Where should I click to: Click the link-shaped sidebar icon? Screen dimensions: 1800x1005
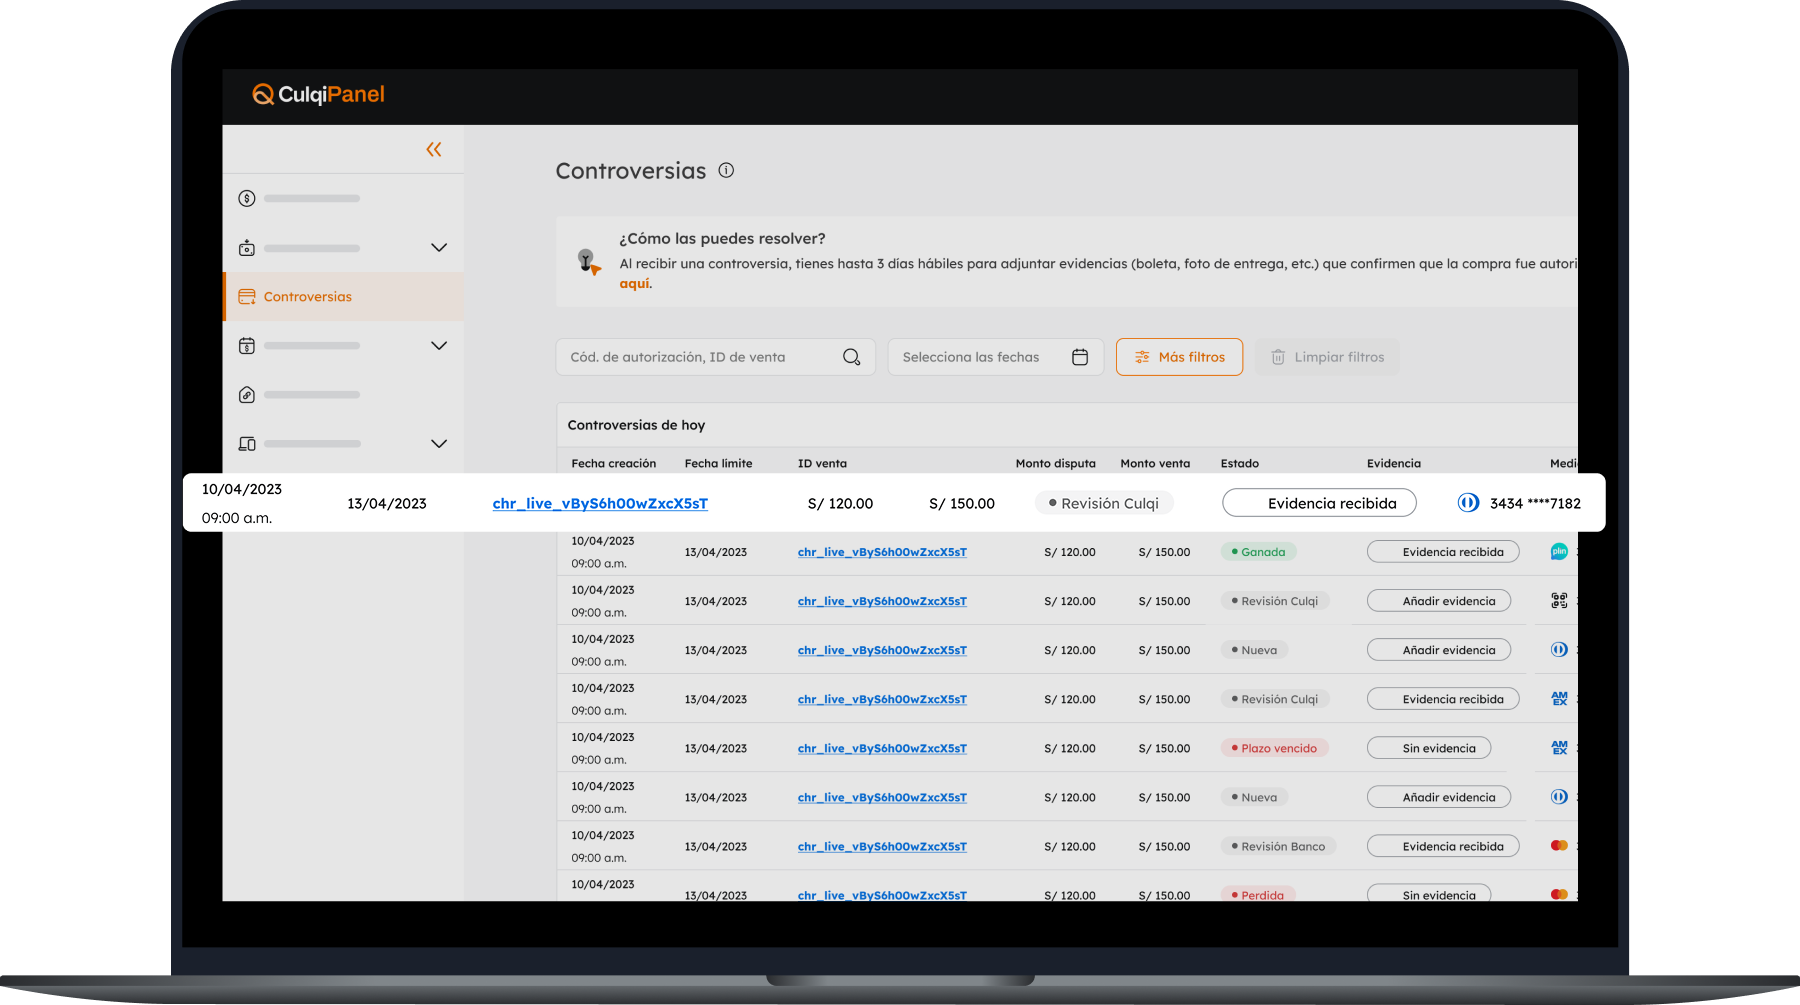click(247, 395)
